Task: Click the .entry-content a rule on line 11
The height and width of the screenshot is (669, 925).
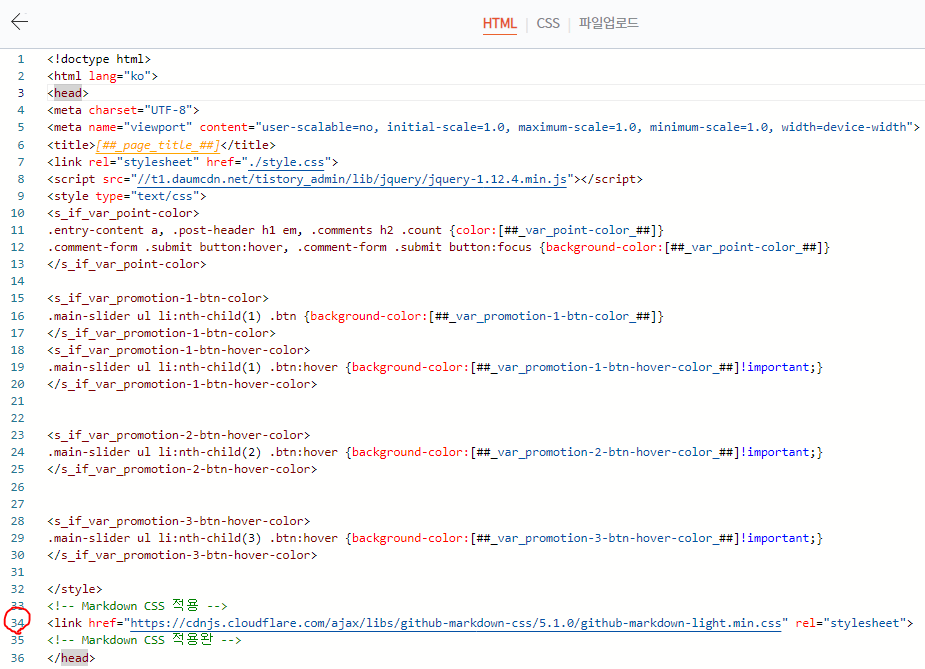Action: pyautogui.click(x=356, y=231)
